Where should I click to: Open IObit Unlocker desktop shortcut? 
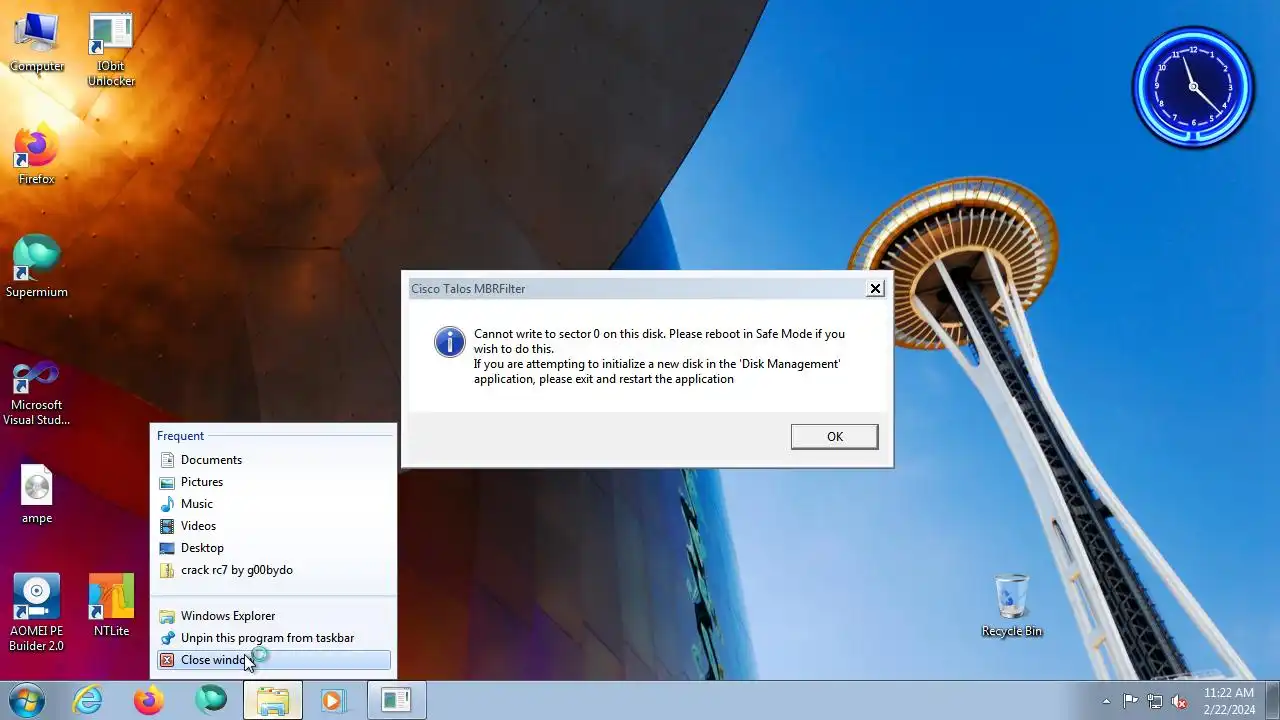click(111, 49)
